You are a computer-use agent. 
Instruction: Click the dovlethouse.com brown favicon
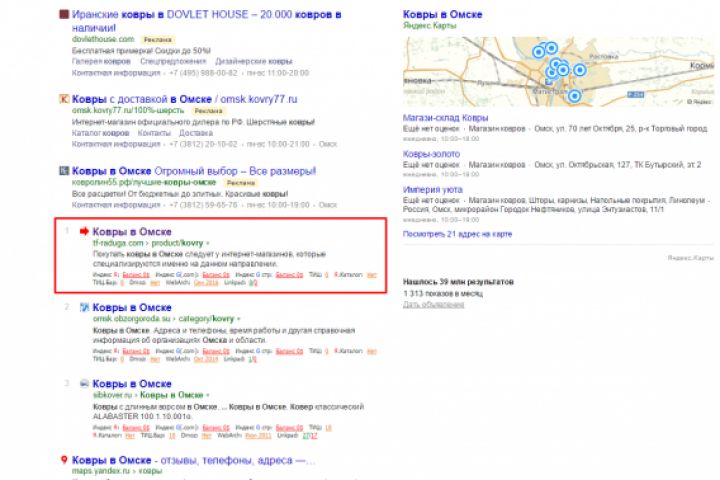64,14
